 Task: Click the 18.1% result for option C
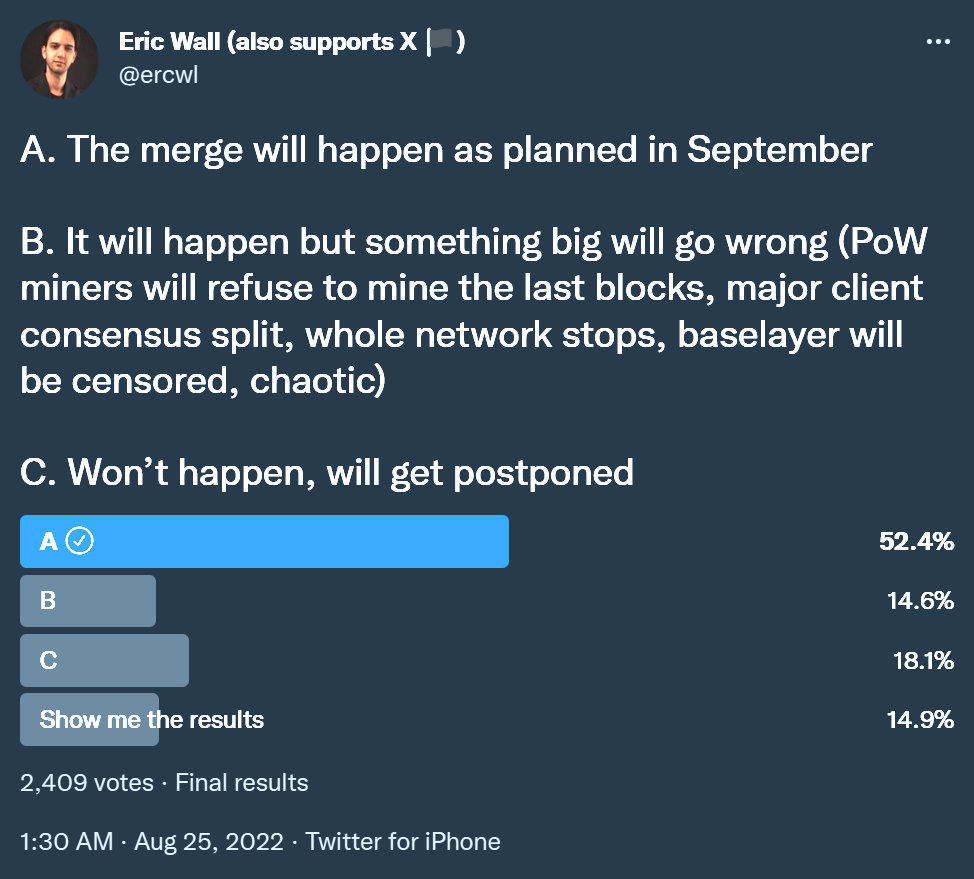coord(922,660)
